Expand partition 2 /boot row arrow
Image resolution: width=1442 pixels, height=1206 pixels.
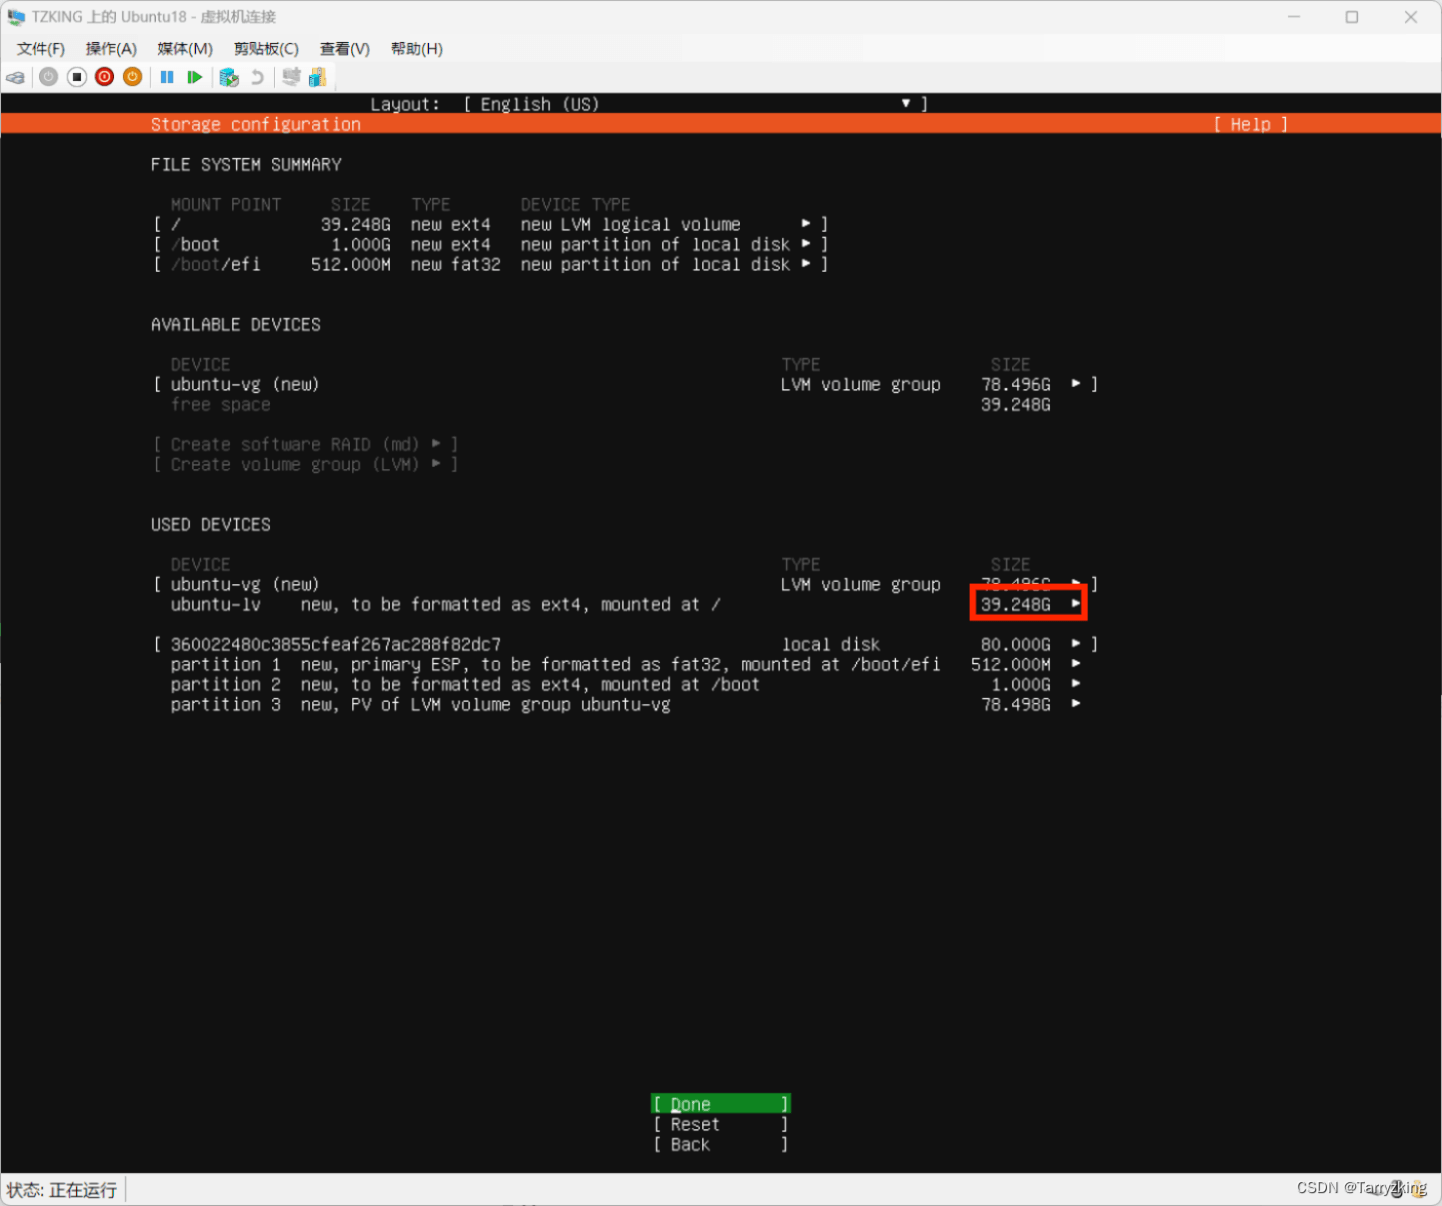pos(1076,684)
